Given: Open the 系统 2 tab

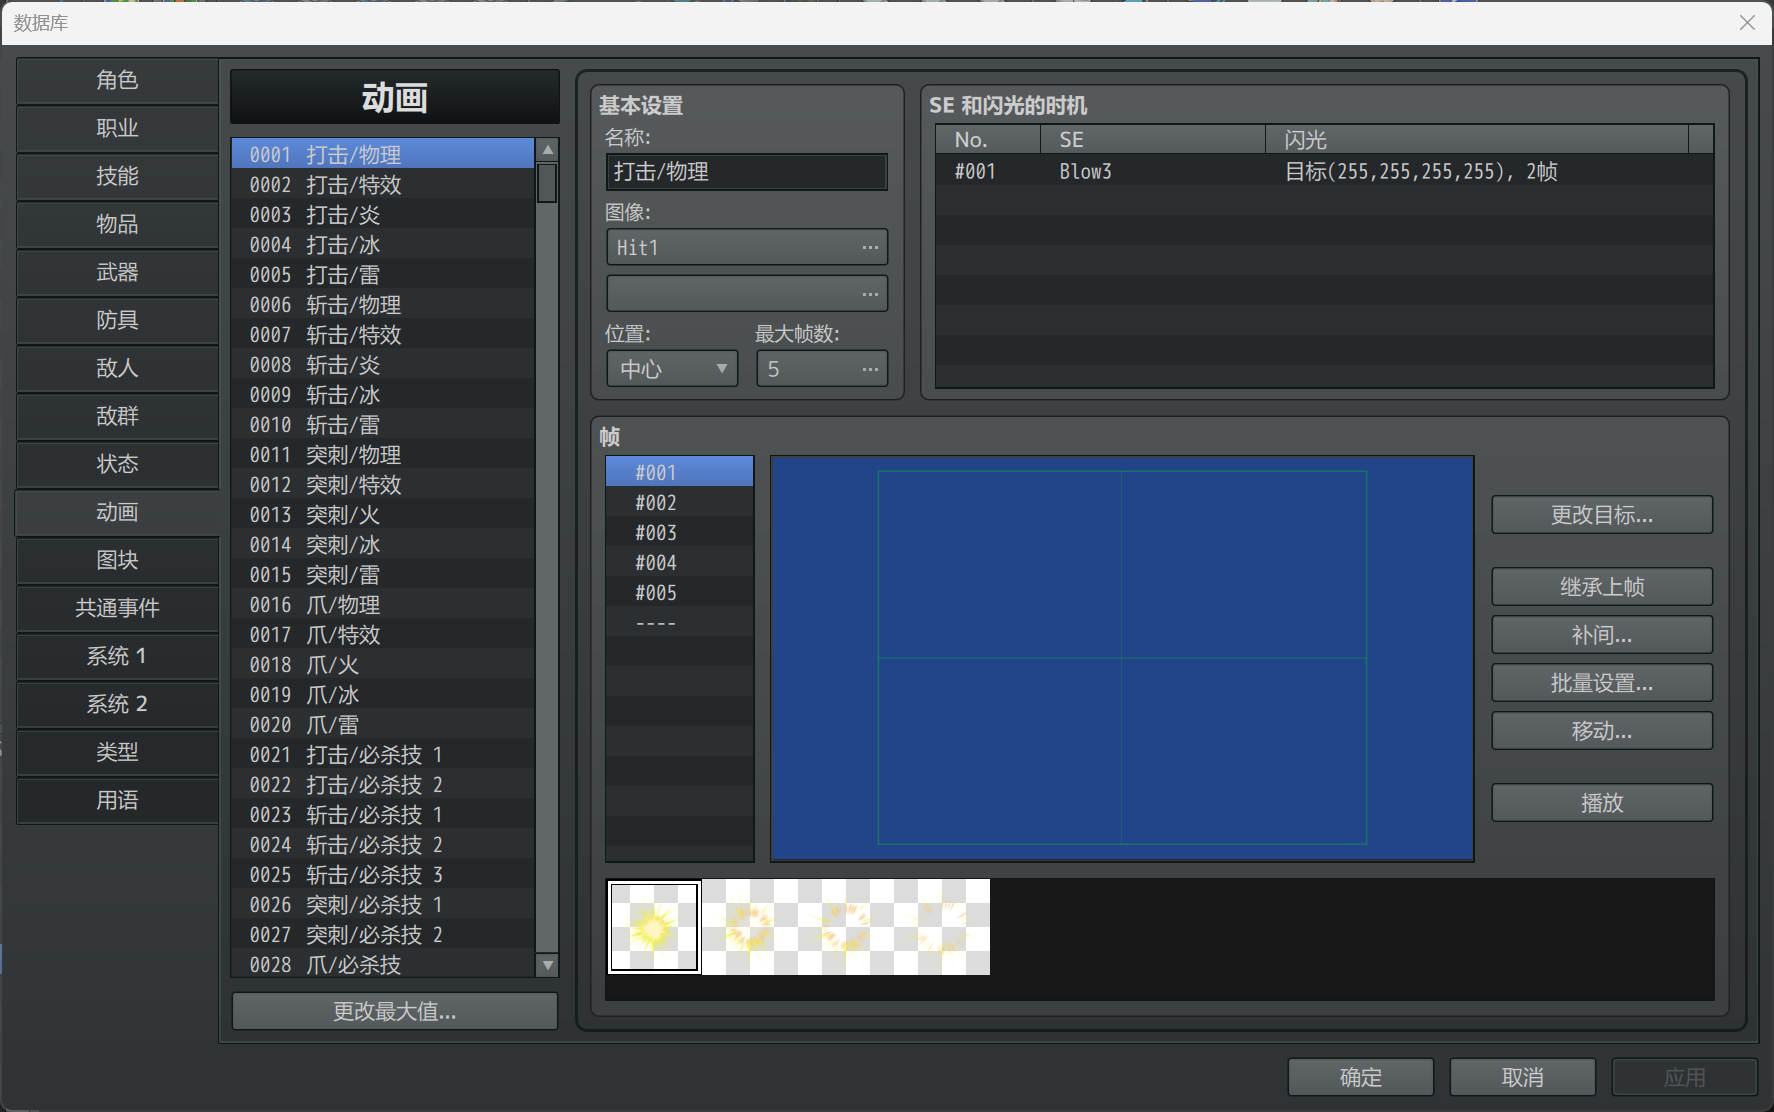Looking at the screenshot, I should point(117,705).
